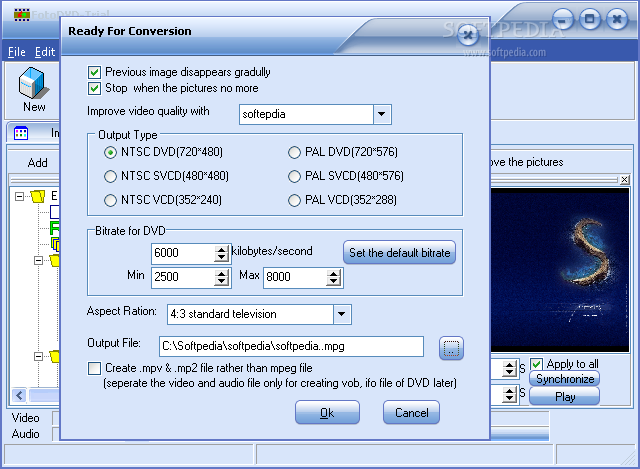Screen dimensions: 640x469
Task: Click the Min 2500 input field
Action: [x=183, y=278]
